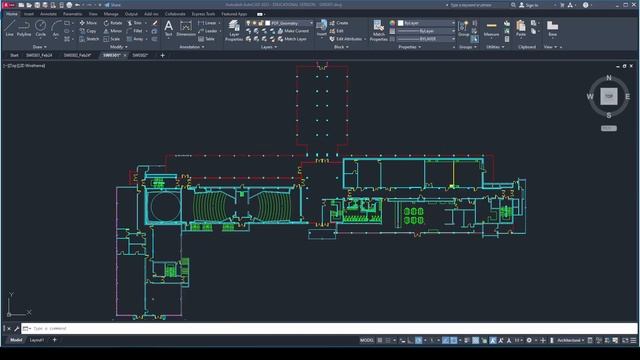Switch to the Layout1 tab

click(x=36, y=340)
